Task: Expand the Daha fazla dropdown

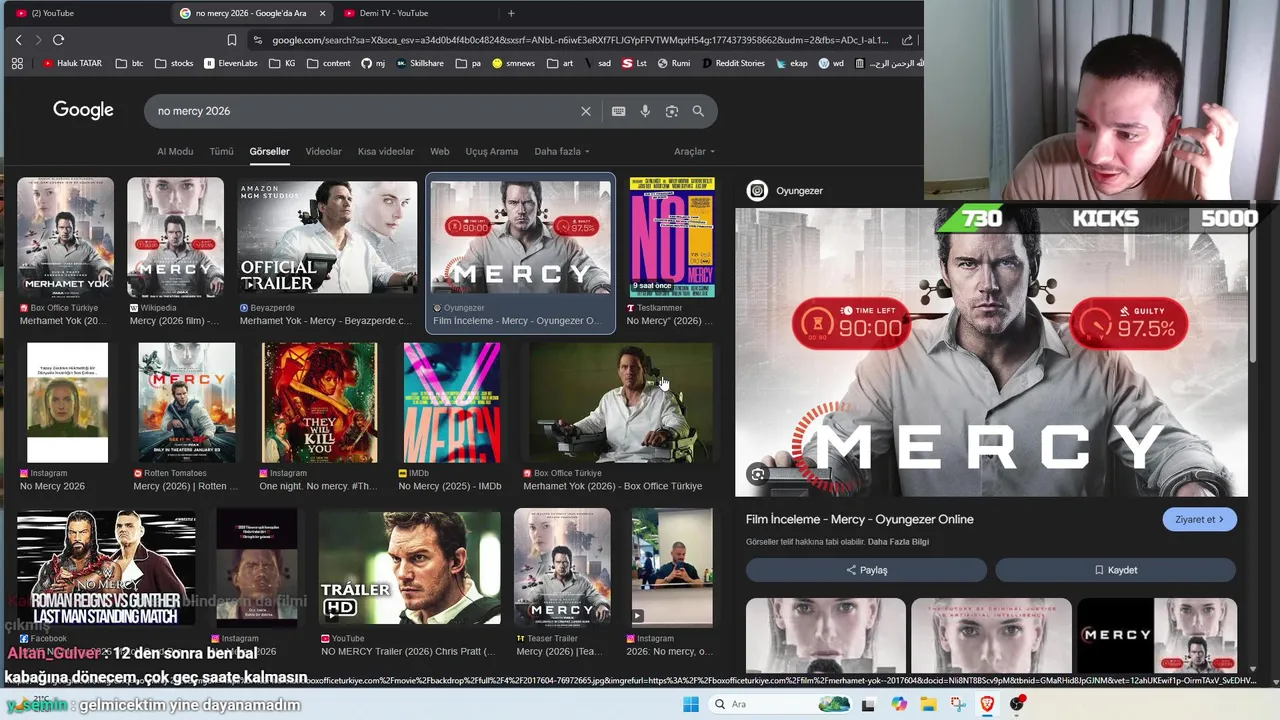Action: point(562,151)
